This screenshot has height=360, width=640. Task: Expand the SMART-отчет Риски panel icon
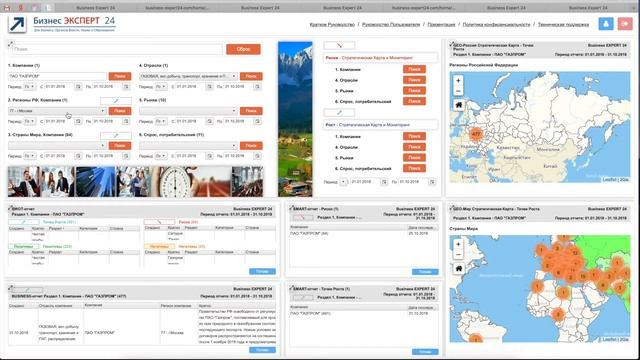pyautogui.click(x=291, y=208)
